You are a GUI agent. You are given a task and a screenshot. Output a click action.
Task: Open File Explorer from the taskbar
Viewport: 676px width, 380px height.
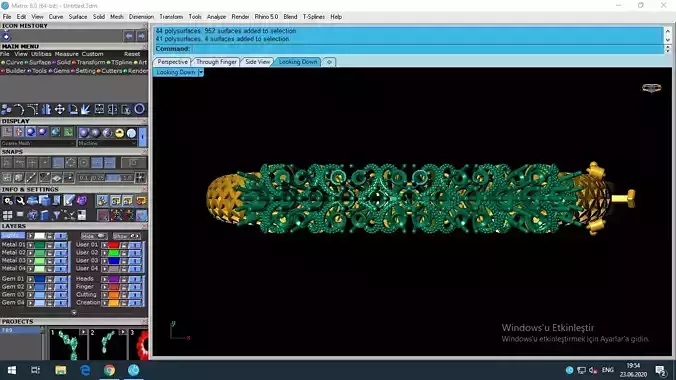pos(60,370)
